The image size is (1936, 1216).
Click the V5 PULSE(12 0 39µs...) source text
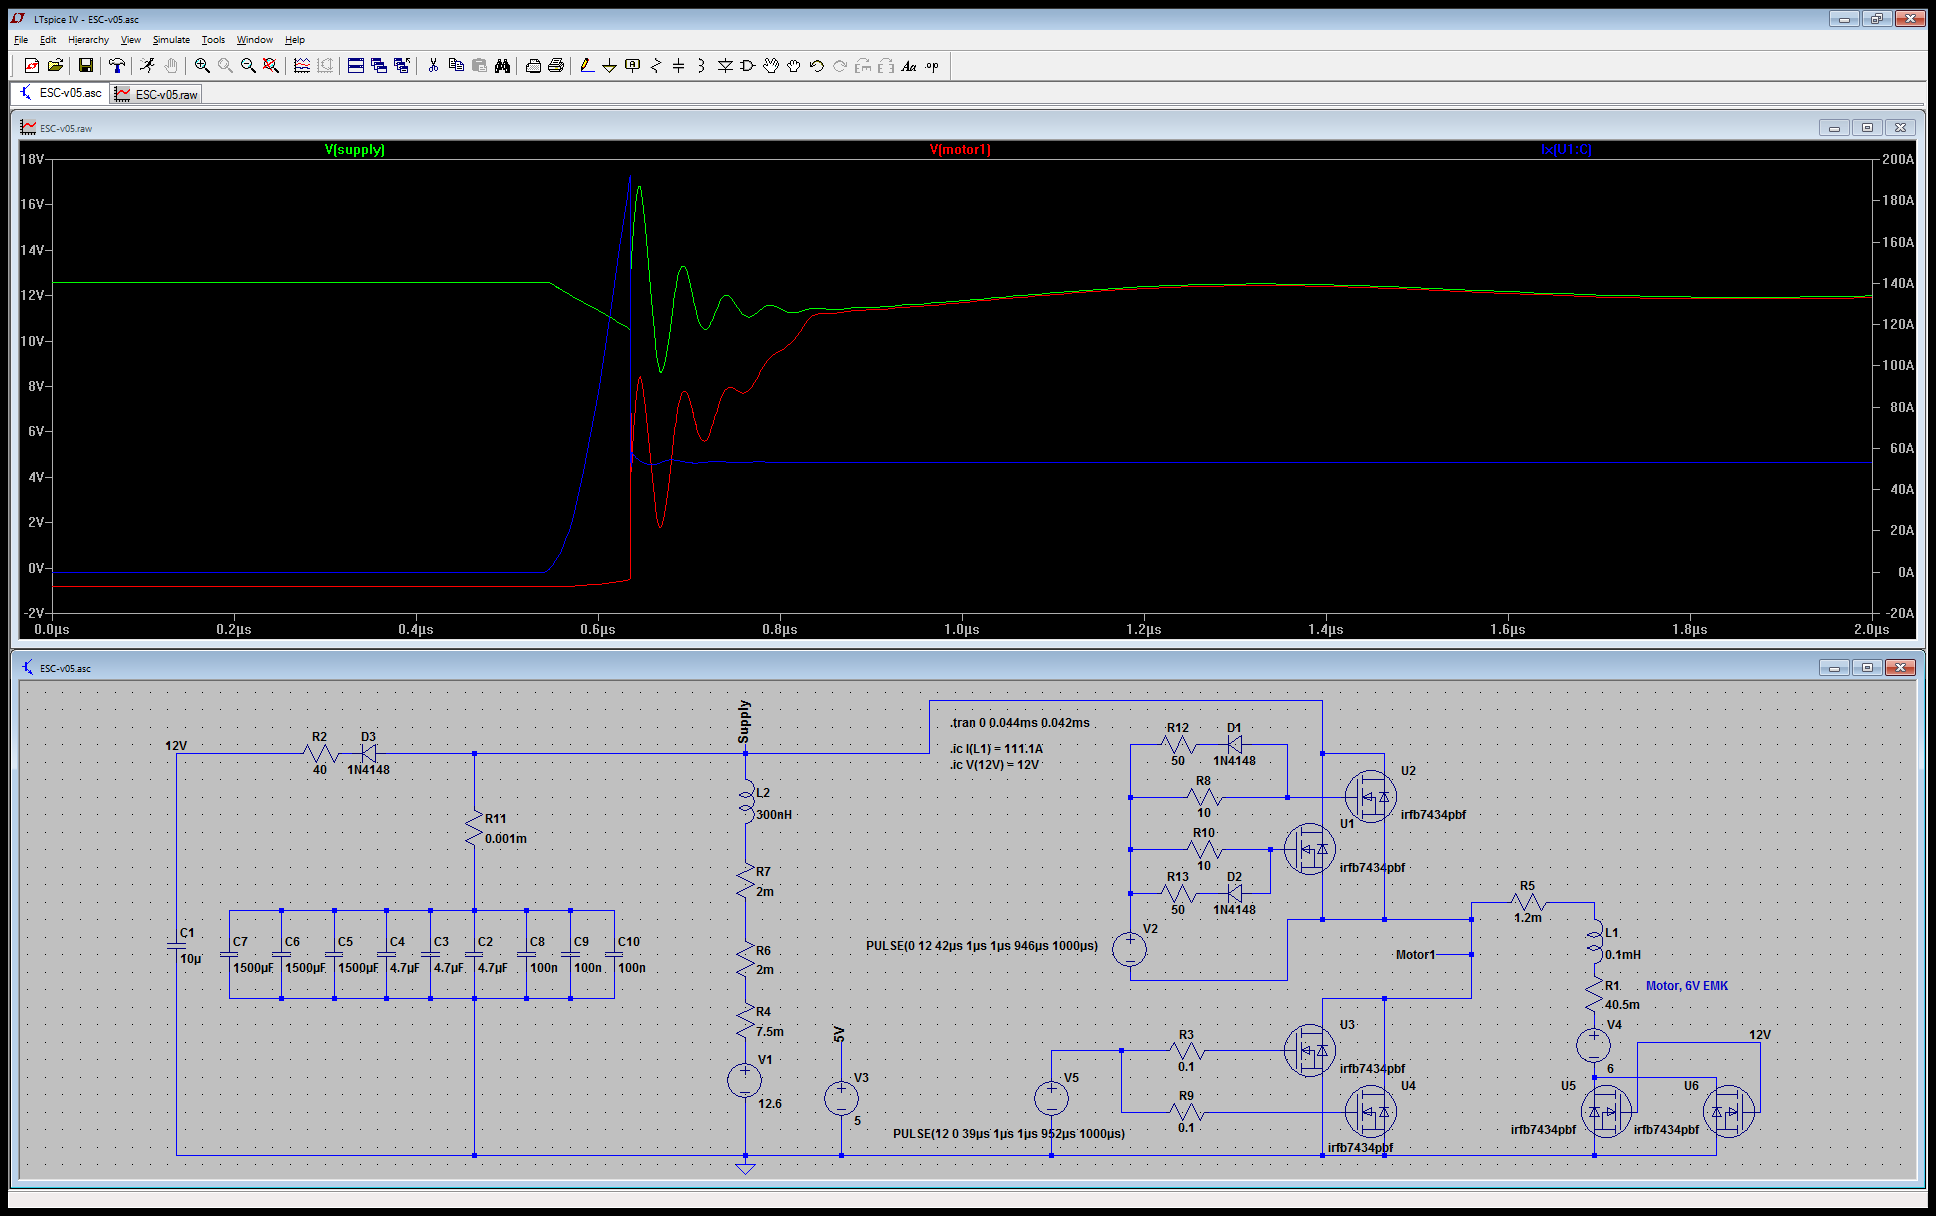(x=1009, y=1134)
